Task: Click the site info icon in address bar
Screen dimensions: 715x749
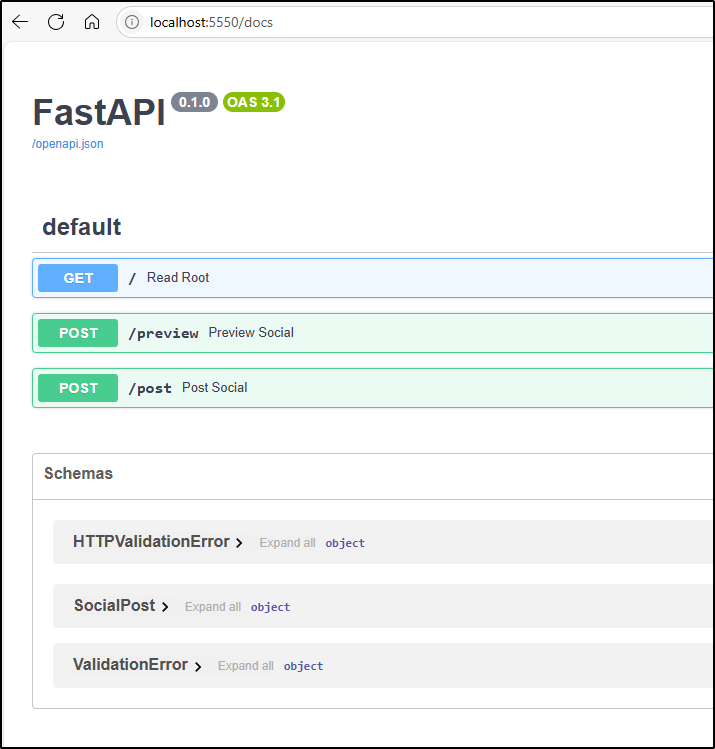Action: (133, 22)
